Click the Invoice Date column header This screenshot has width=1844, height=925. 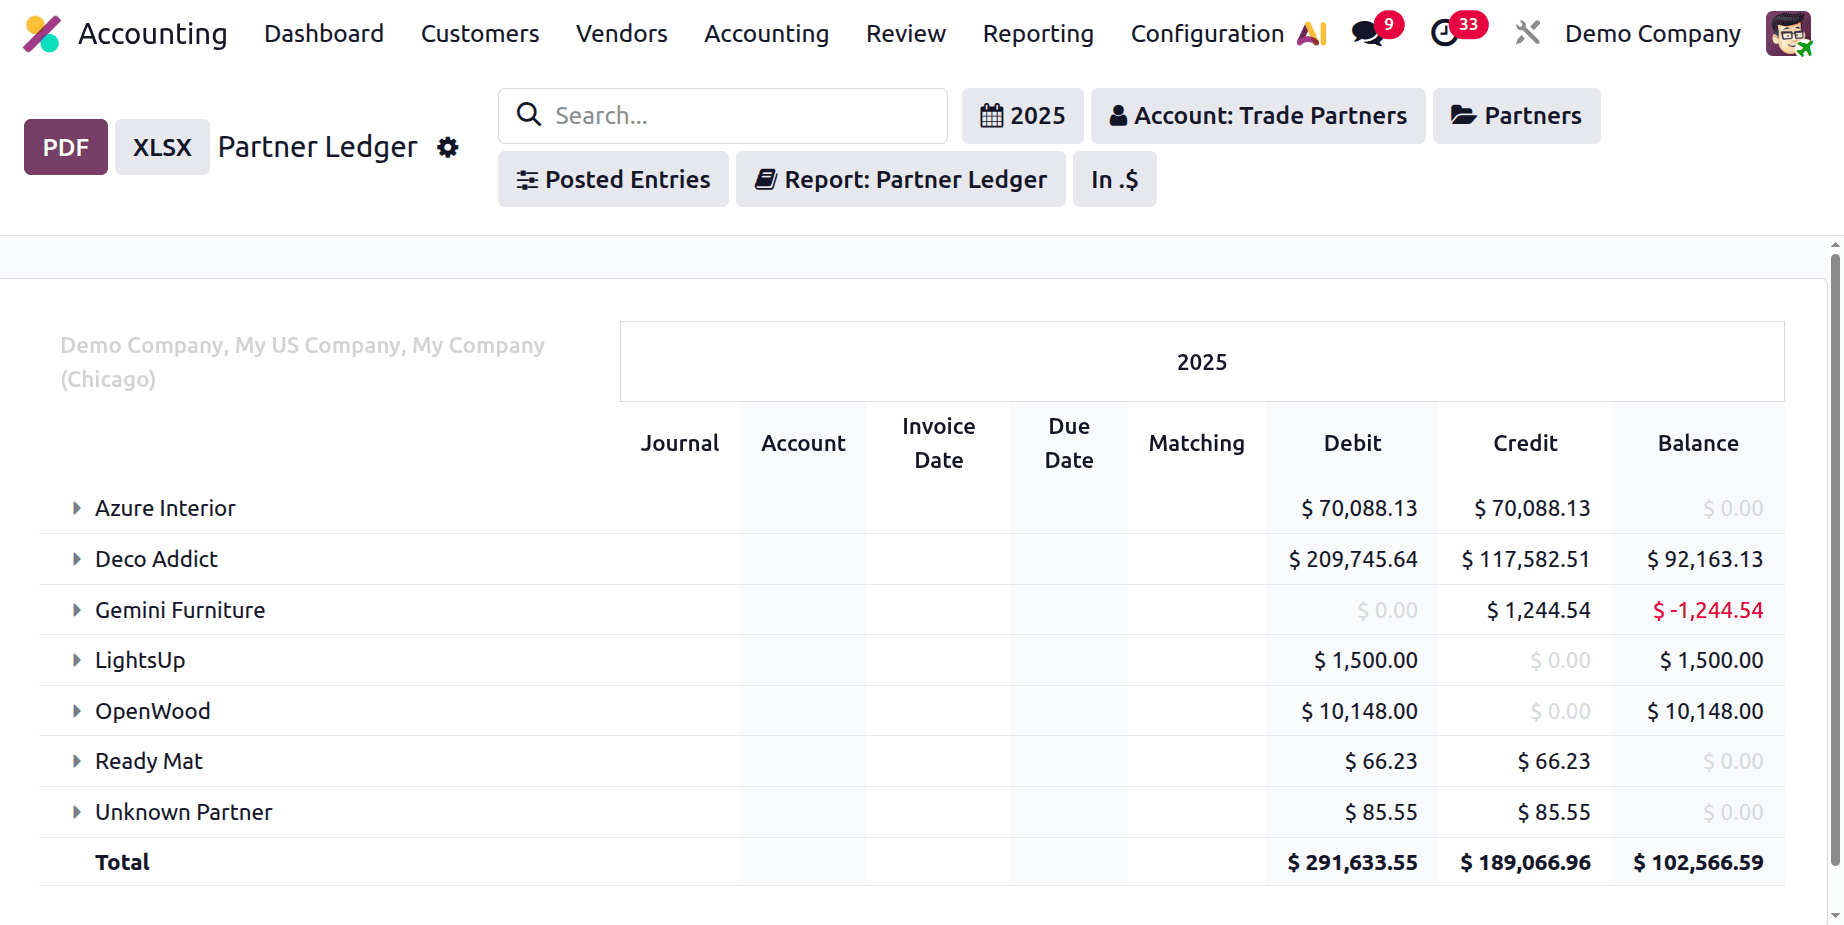(939, 443)
